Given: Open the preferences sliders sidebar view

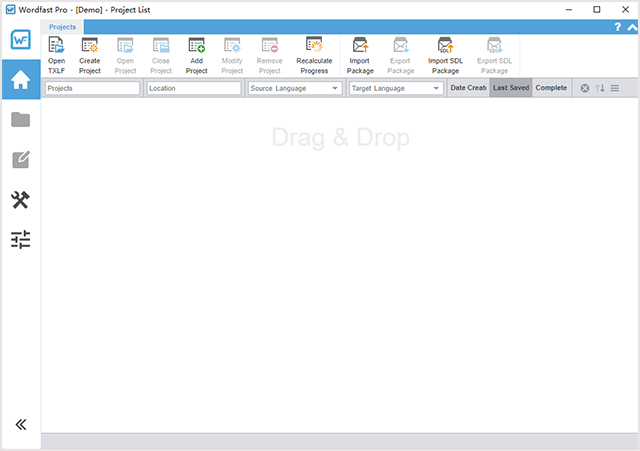Looking at the screenshot, I should tap(21, 239).
